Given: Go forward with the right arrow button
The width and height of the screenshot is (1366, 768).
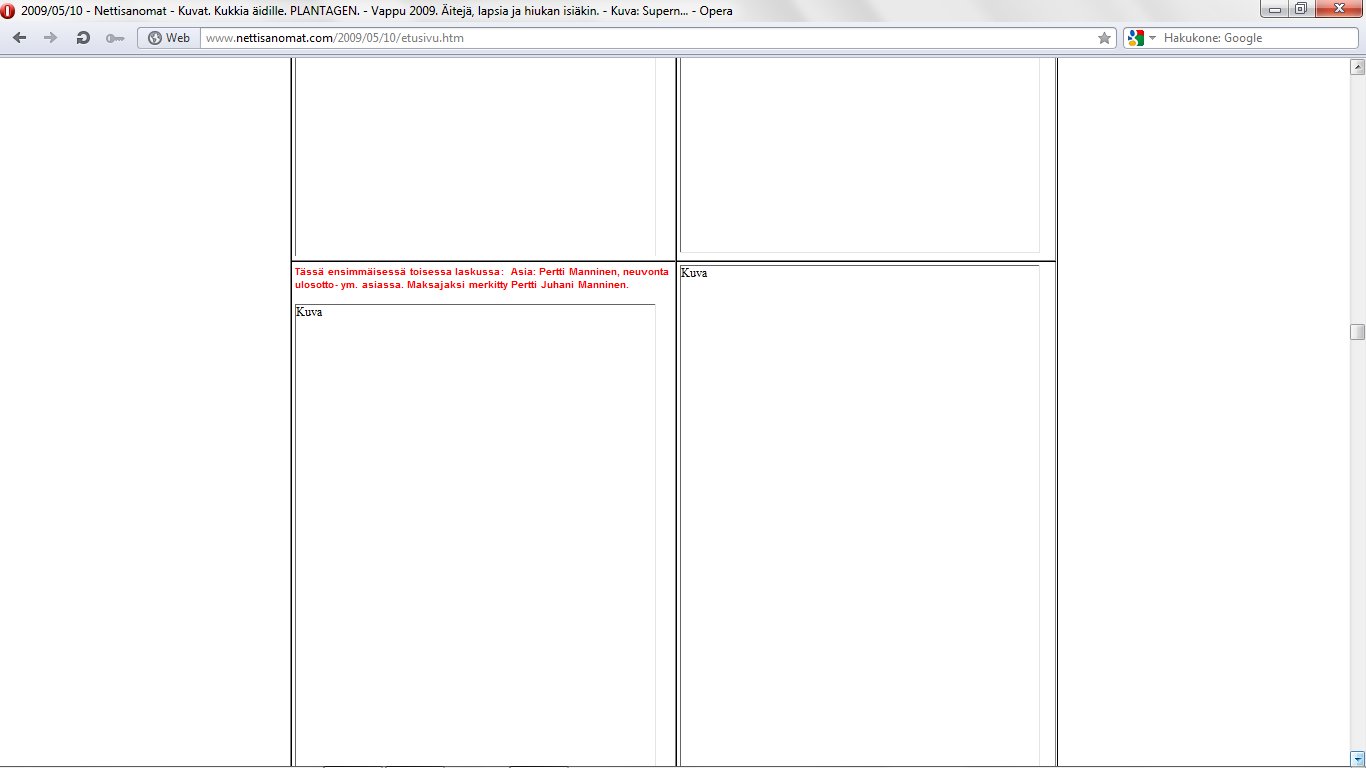Looking at the screenshot, I should (50, 38).
